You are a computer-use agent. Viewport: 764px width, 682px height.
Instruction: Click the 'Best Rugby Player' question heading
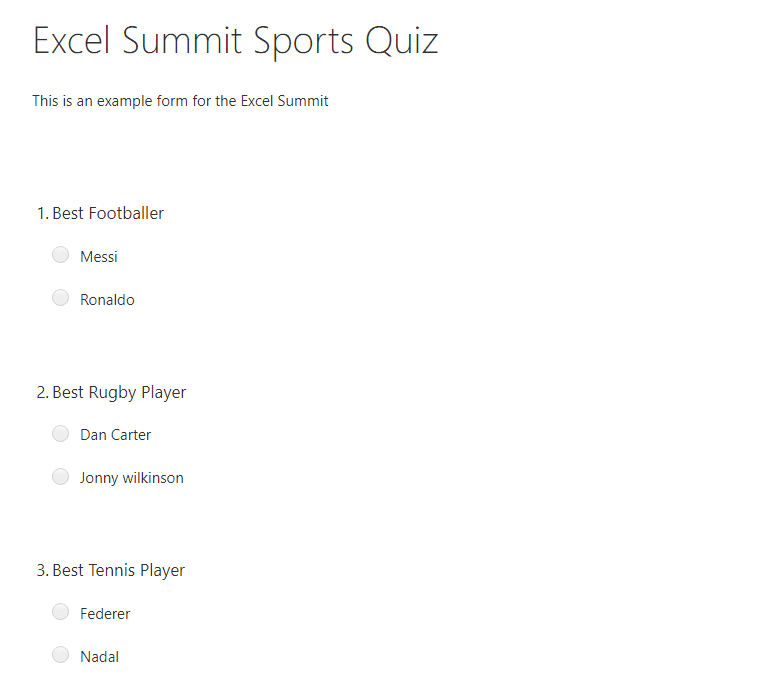click(119, 392)
